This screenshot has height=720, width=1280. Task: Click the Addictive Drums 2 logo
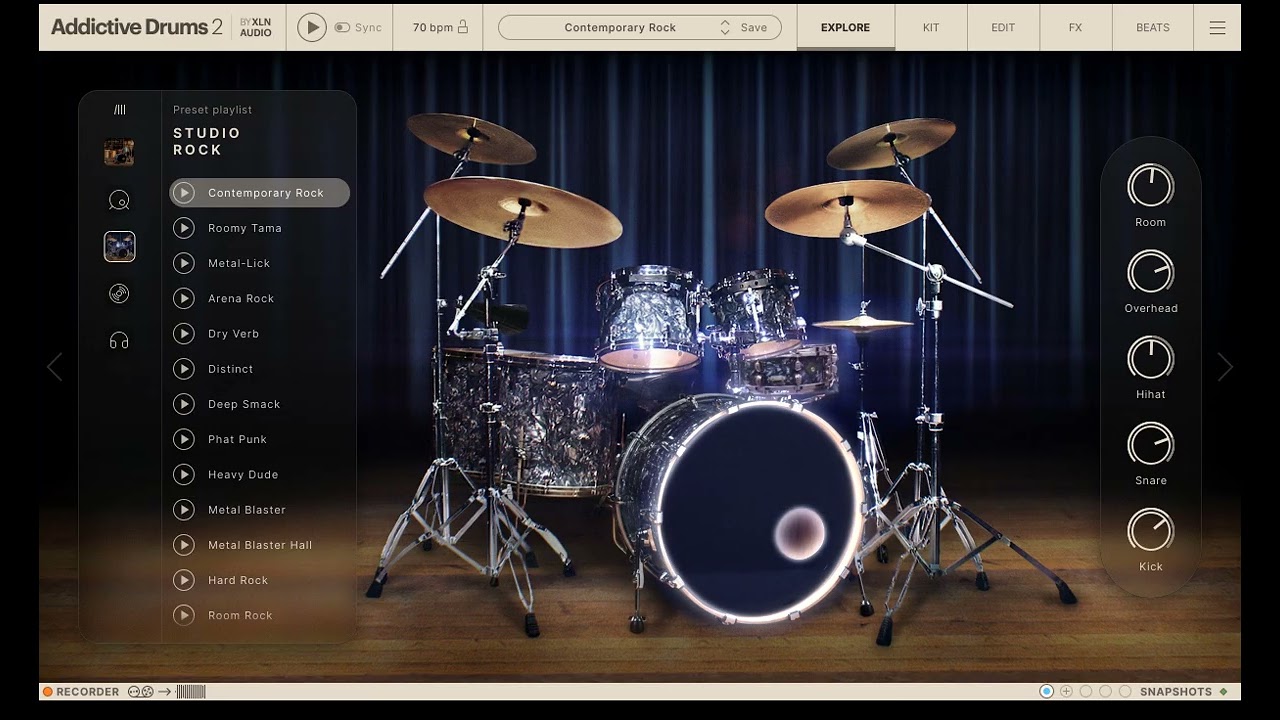tap(137, 27)
